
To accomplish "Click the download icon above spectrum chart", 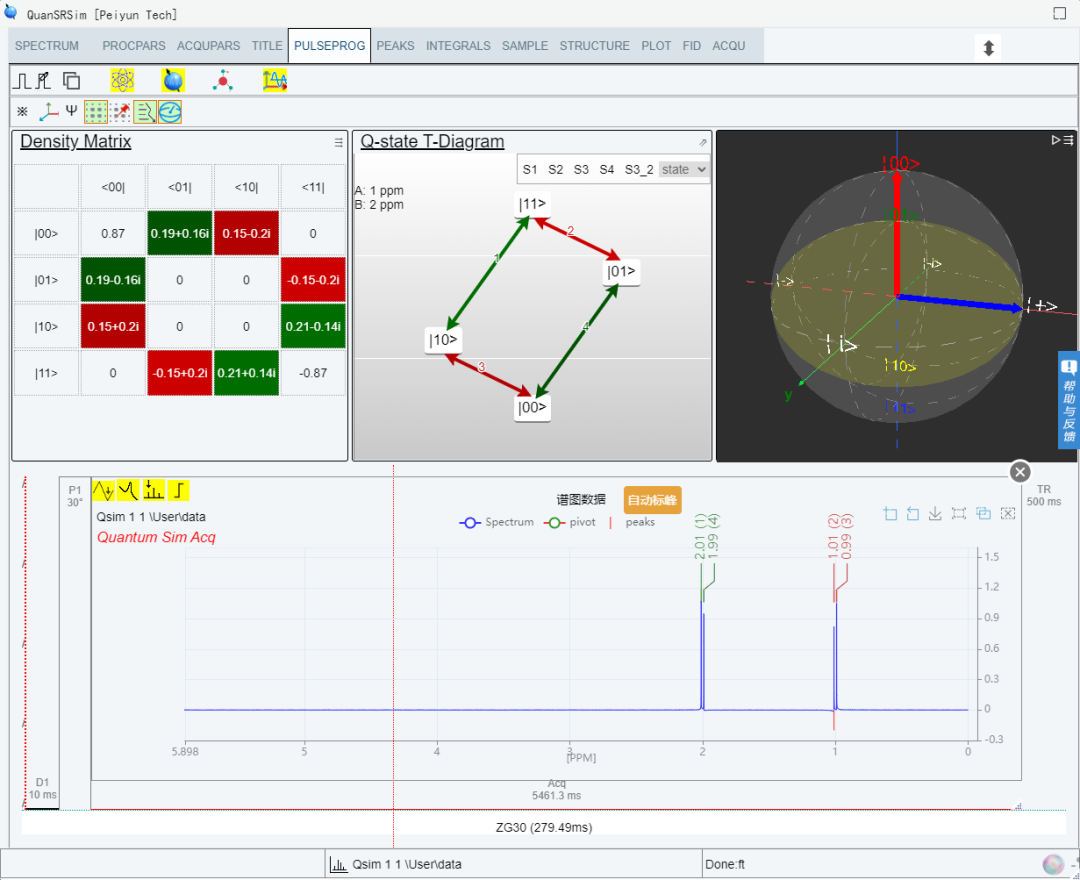I will click(935, 514).
